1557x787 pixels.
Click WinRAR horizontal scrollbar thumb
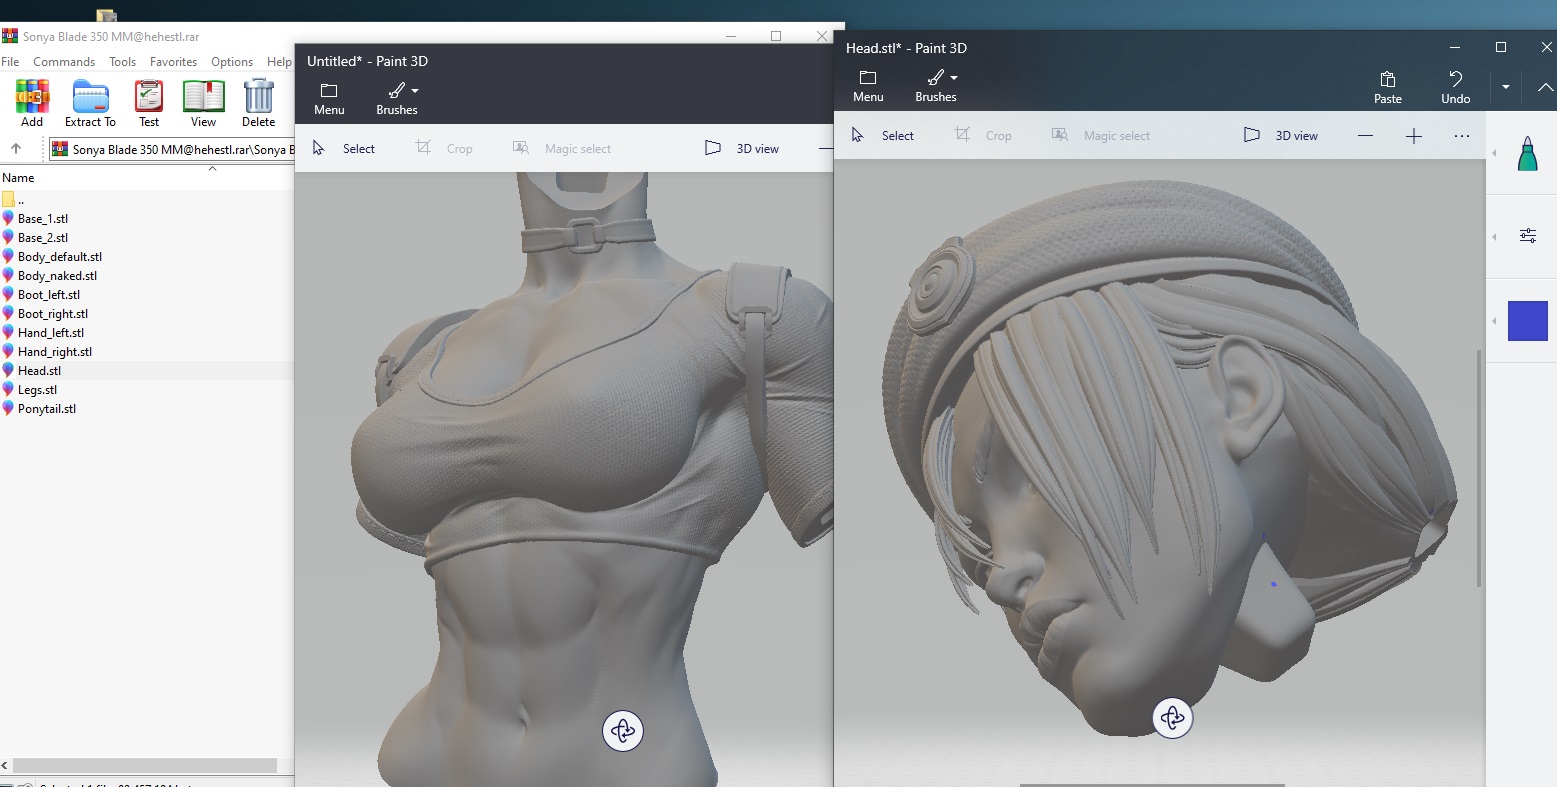tap(145, 765)
